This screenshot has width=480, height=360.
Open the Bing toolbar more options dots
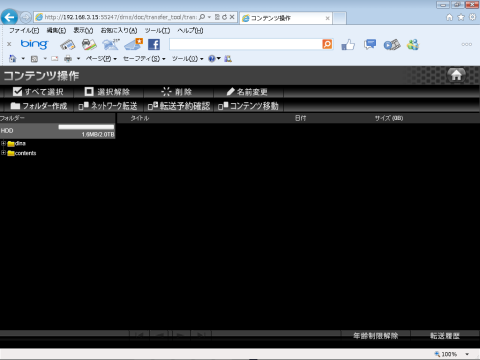pyautogui.click(x=466, y=44)
